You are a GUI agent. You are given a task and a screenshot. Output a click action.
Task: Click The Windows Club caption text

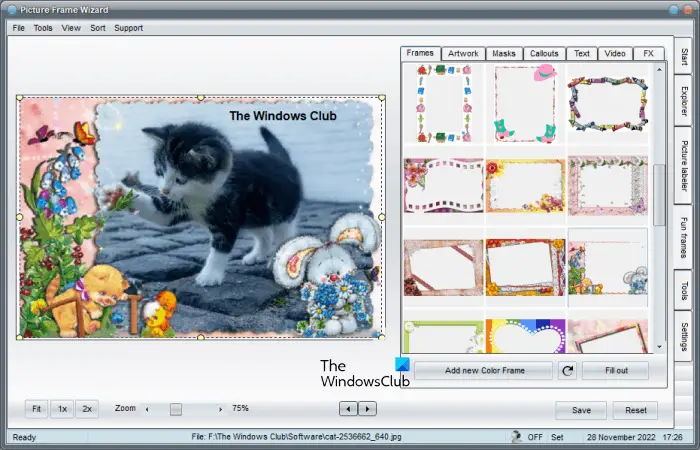(x=283, y=116)
